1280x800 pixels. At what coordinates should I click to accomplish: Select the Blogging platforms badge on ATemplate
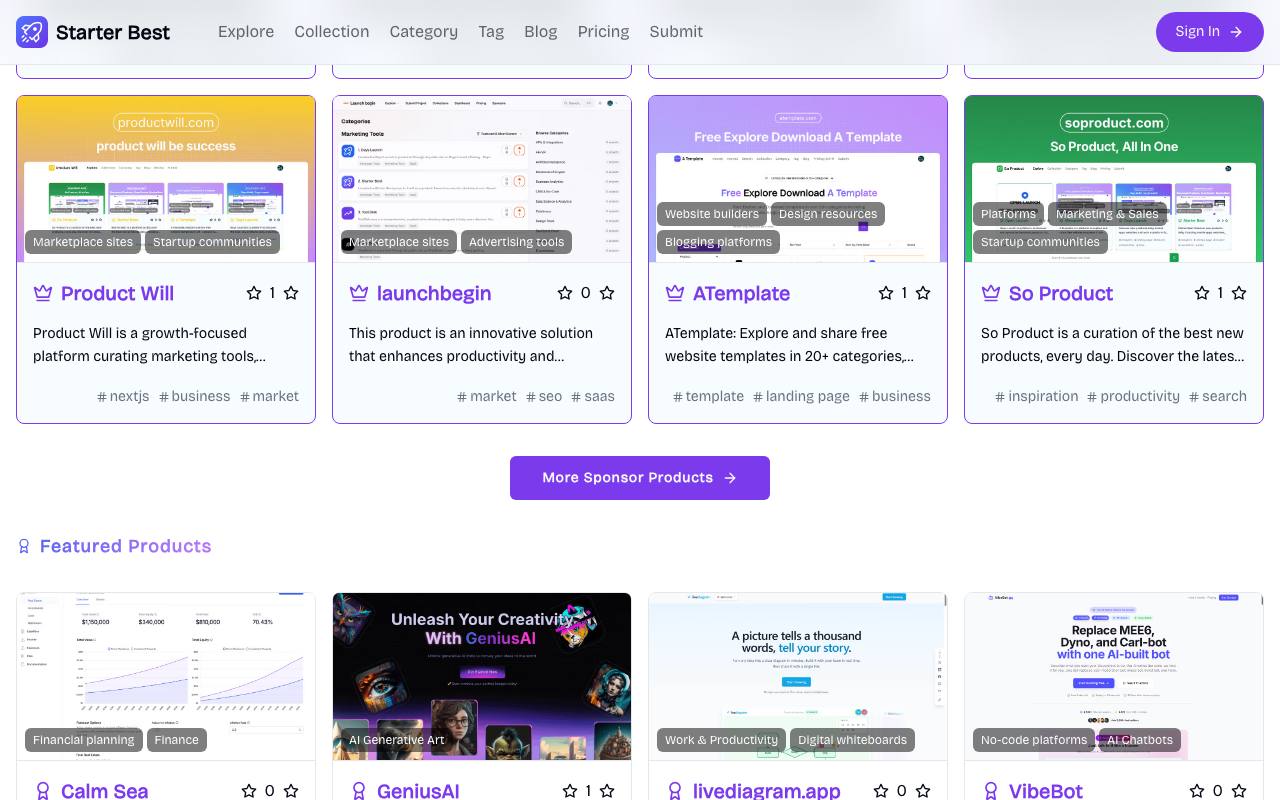pos(719,242)
